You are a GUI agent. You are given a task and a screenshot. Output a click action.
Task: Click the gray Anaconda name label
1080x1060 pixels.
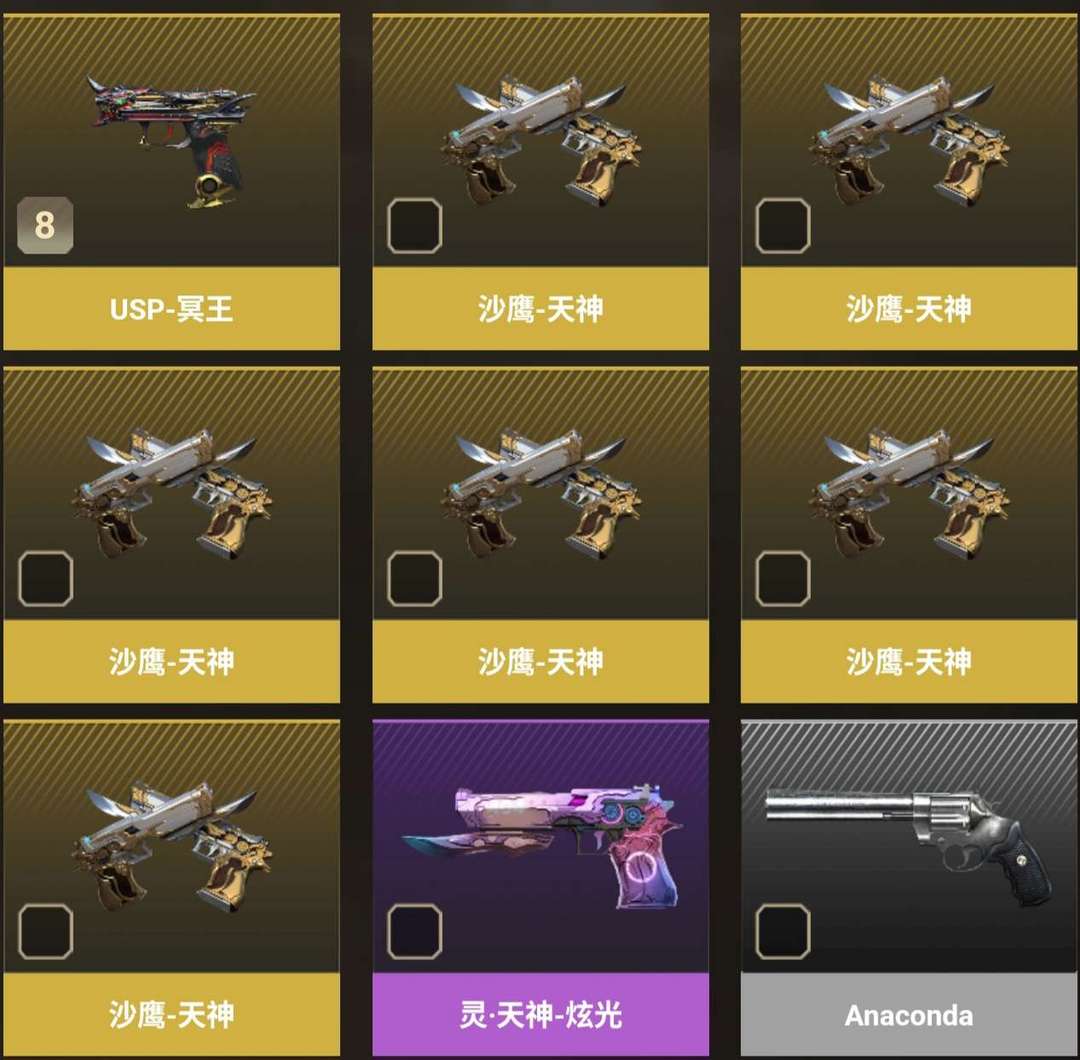[x=908, y=1015]
